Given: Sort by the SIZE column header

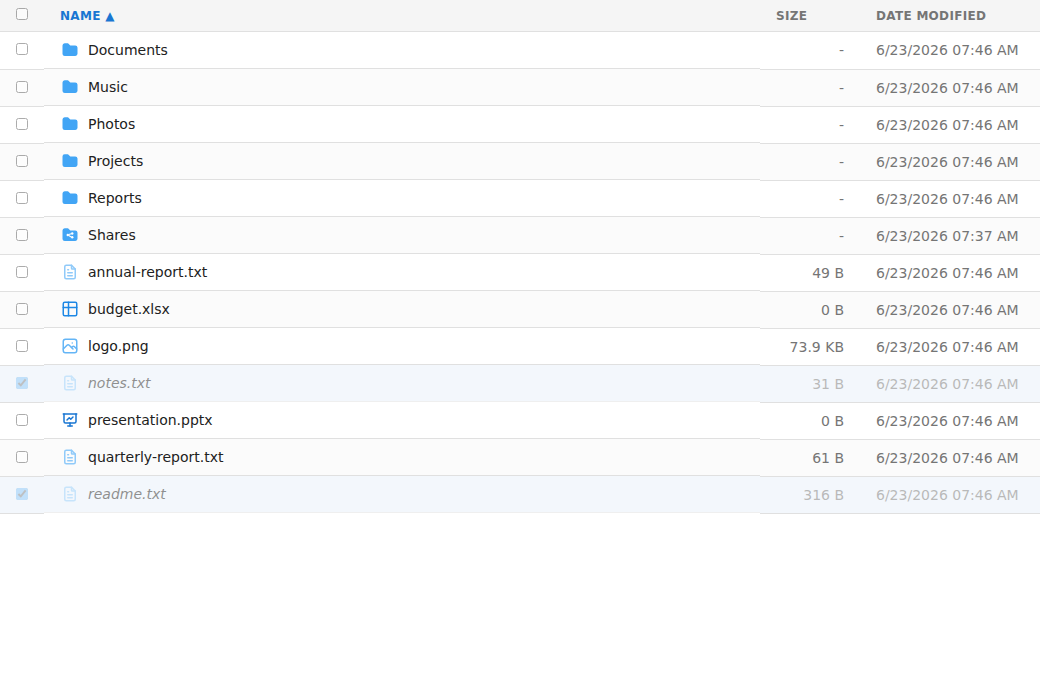Looking at the screenshot, I should 791,15.
